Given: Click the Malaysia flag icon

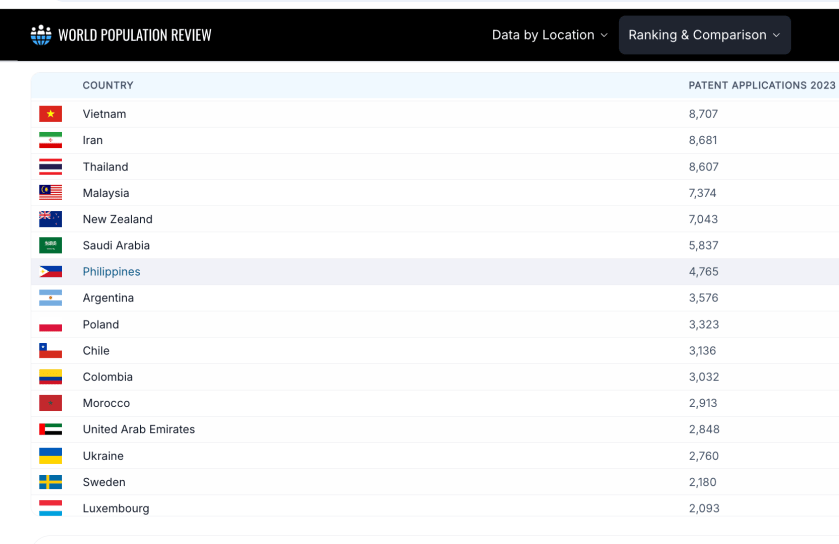Looking at the screenshot, I should click(x=50, y=193).
